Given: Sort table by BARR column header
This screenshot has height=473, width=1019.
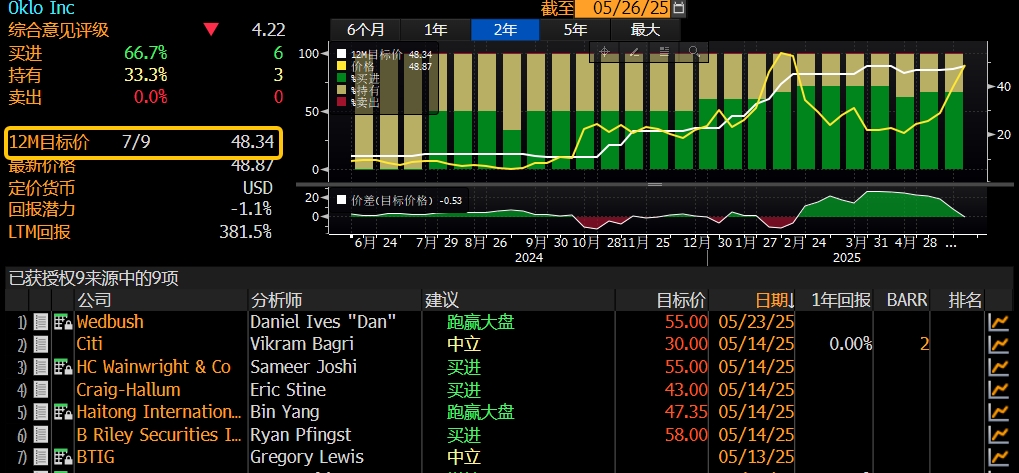Looking at the screenshot, I should (x=907, y=300).
